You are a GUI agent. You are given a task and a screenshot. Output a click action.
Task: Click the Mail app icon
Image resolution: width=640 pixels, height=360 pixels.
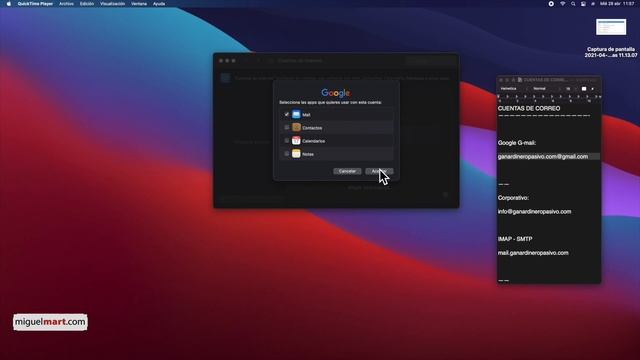(x=296, y=114)
